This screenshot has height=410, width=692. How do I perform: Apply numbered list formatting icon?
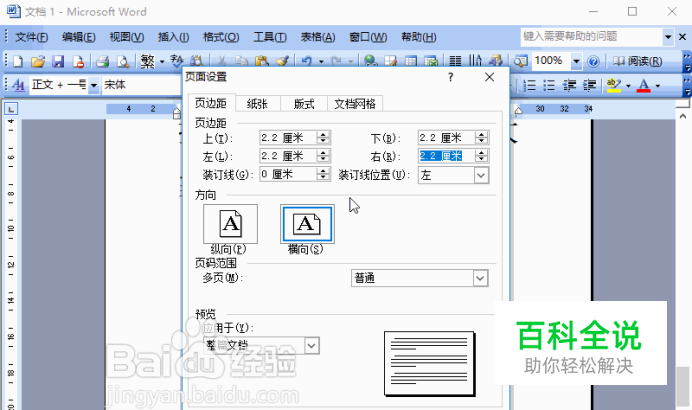coord(529,84)
